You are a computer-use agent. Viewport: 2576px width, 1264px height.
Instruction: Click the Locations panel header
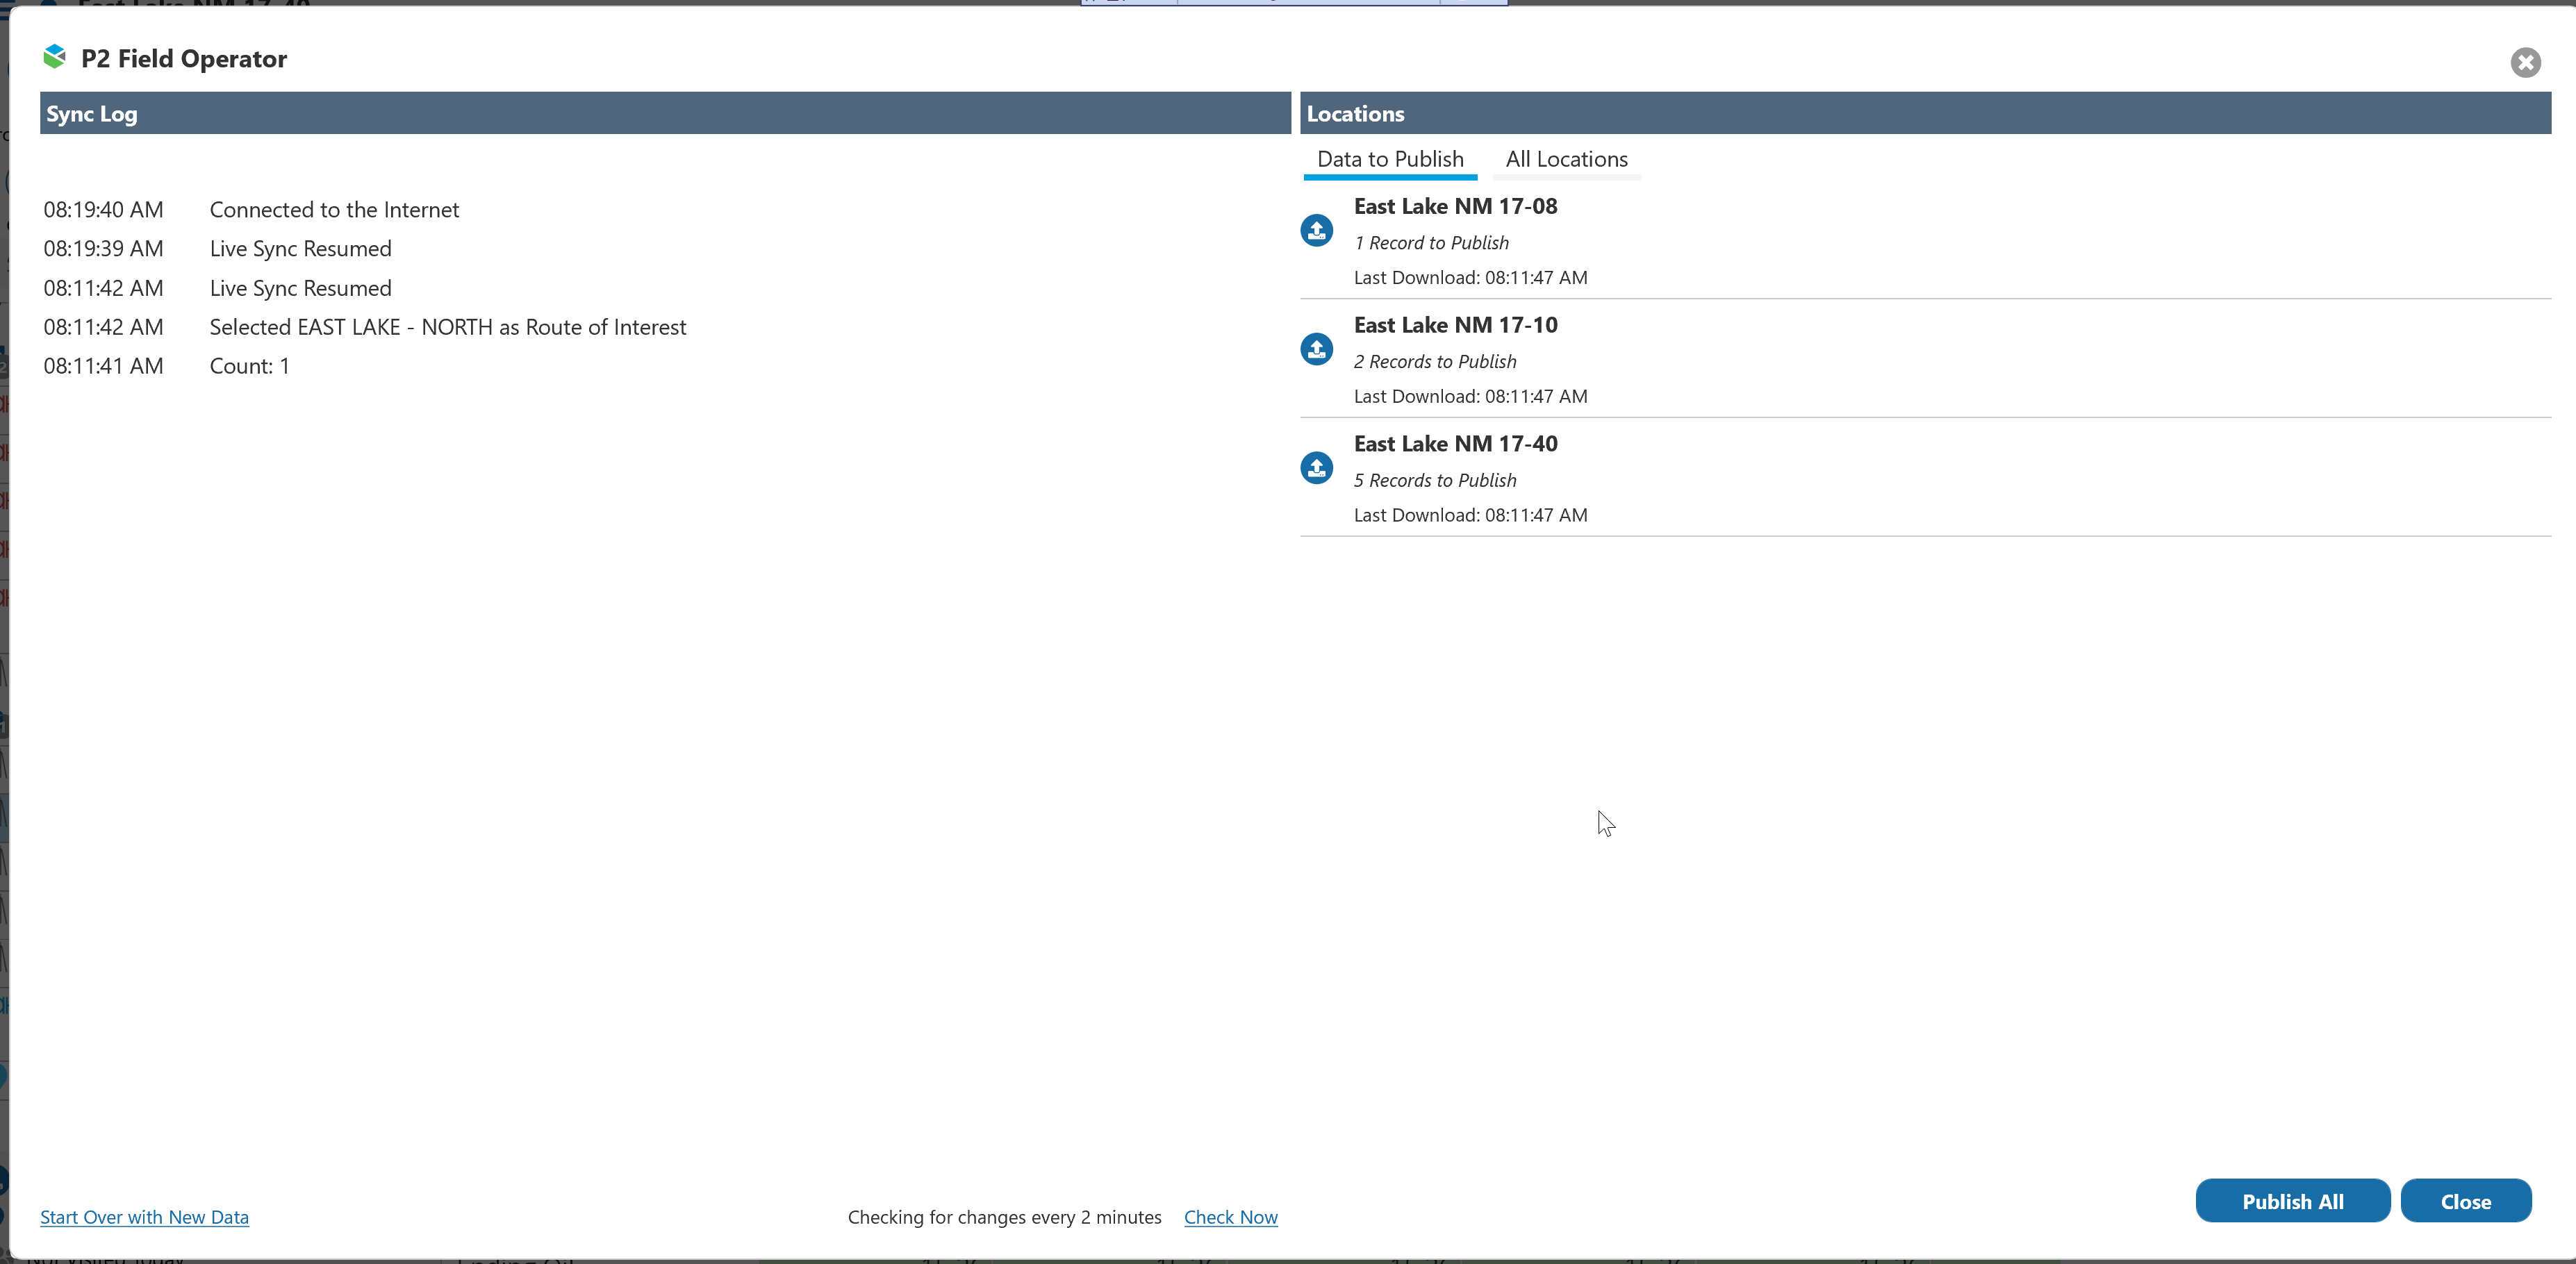(1924, 114)
